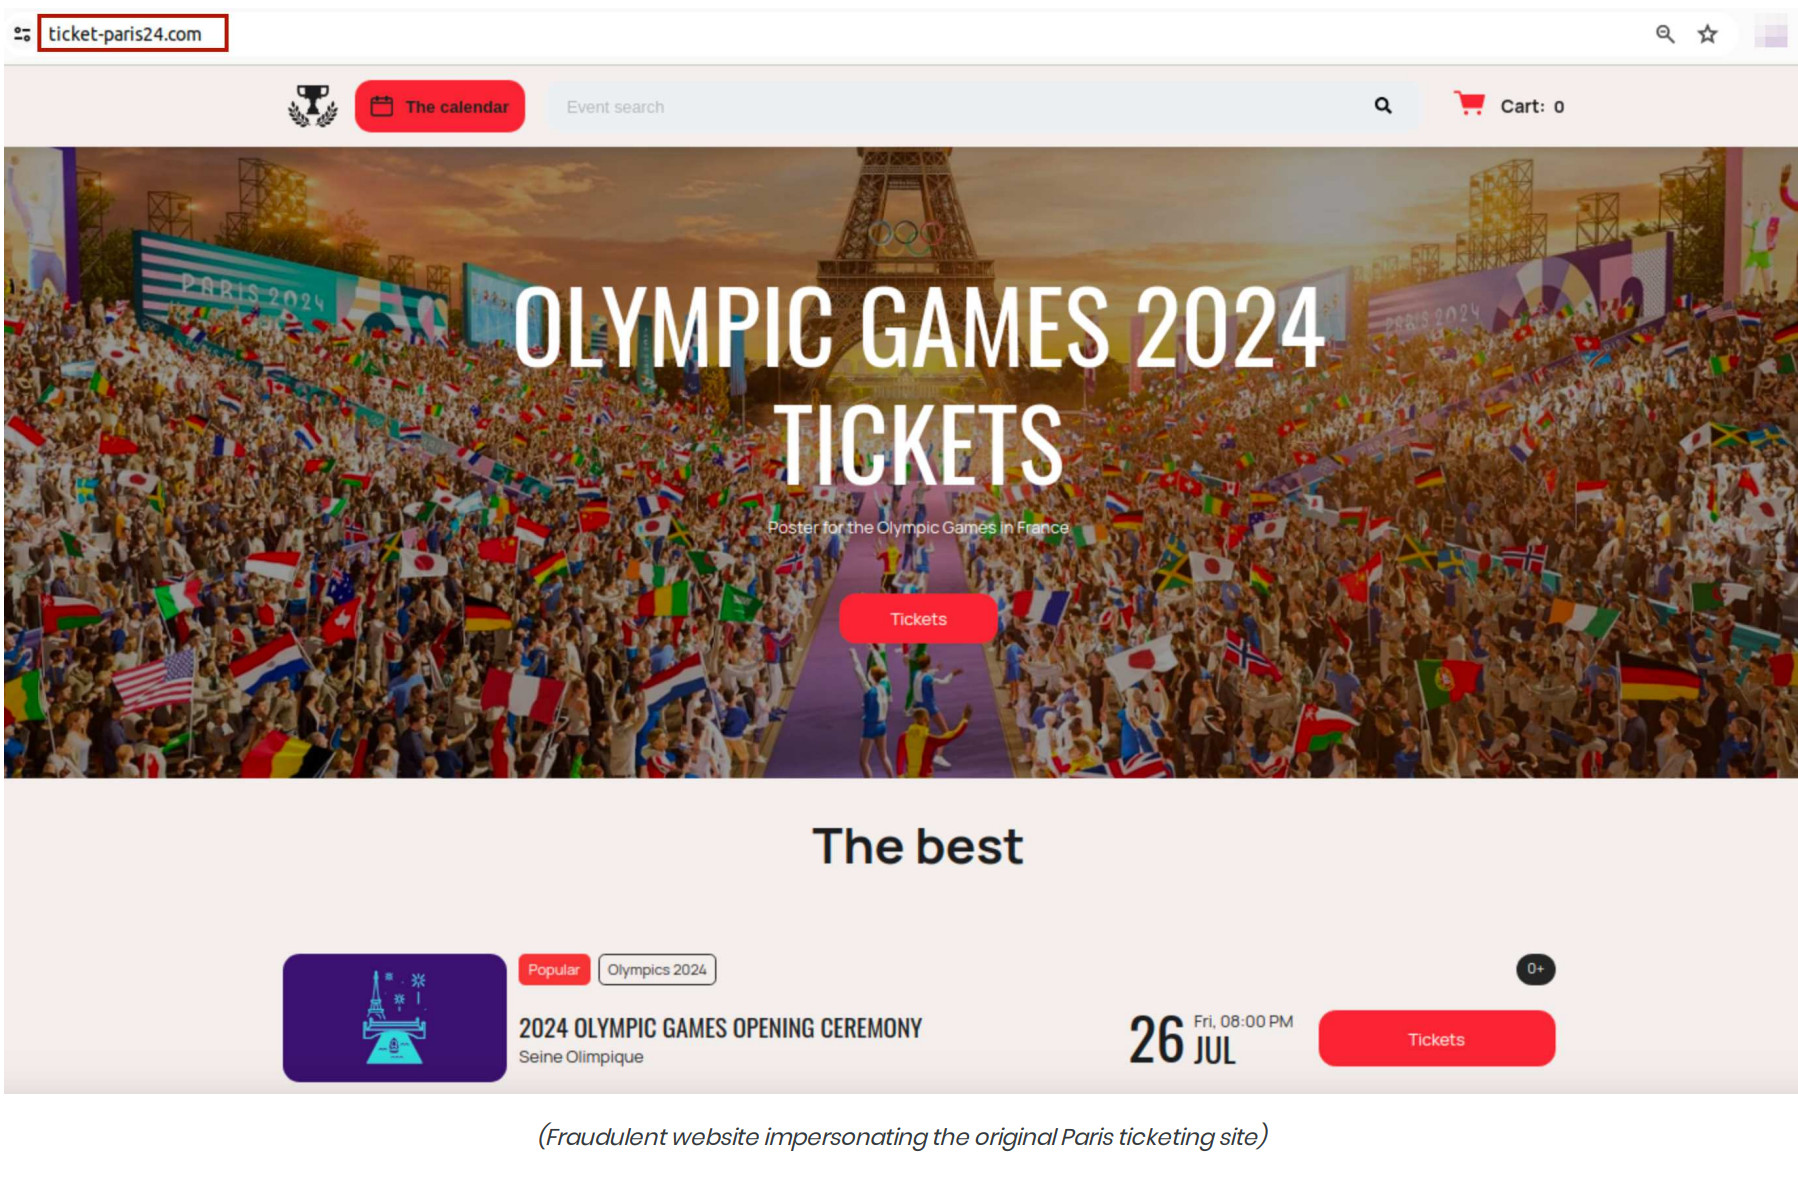Click Tickets button for Opening Ceremony

(1436, 1039)
